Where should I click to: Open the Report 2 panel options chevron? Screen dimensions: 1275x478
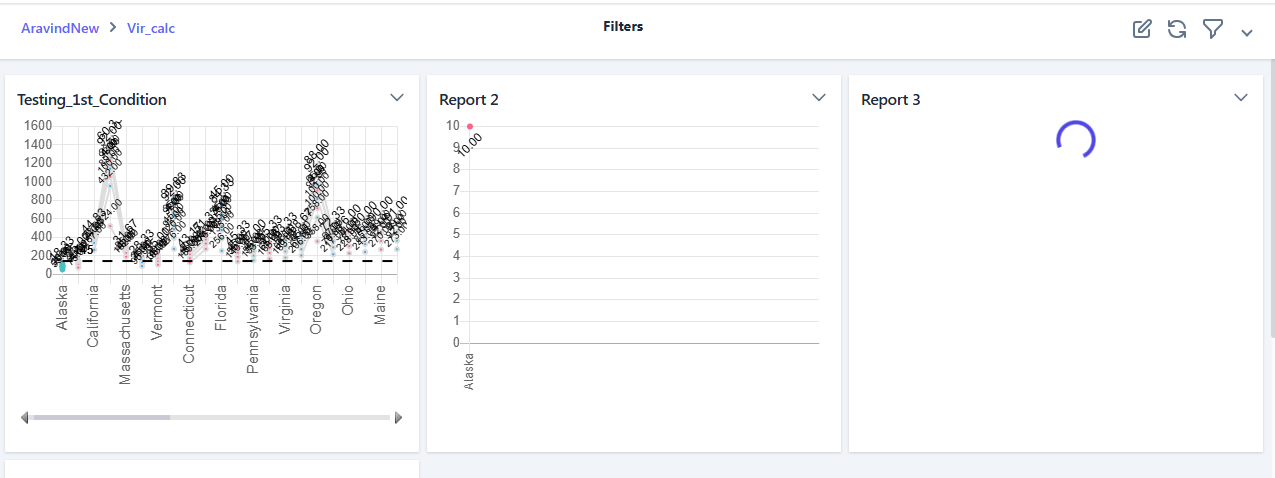click(819, 98)
